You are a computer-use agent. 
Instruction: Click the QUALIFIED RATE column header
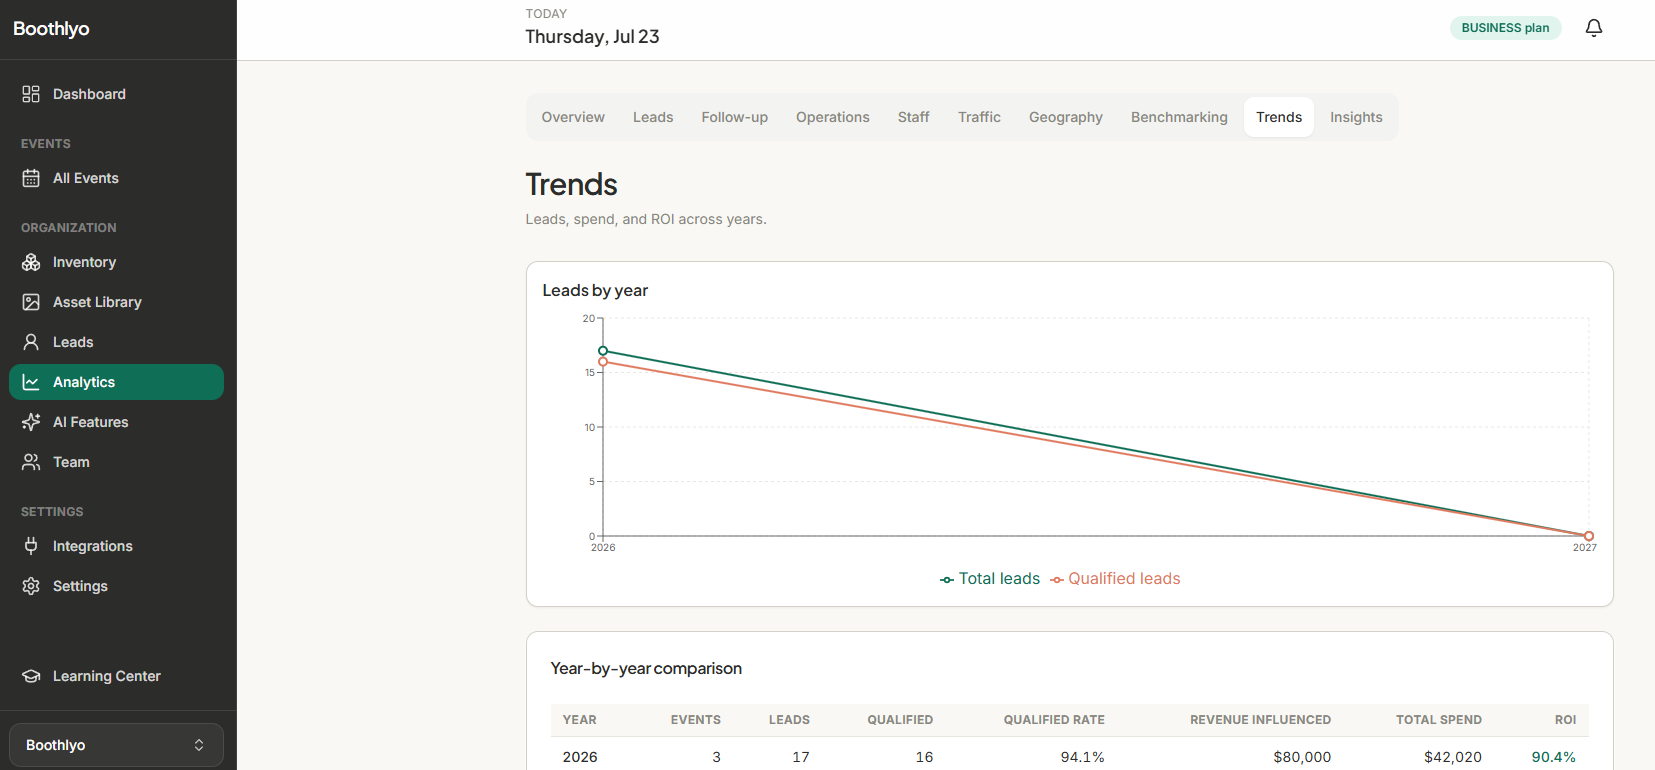point(1054,720)
